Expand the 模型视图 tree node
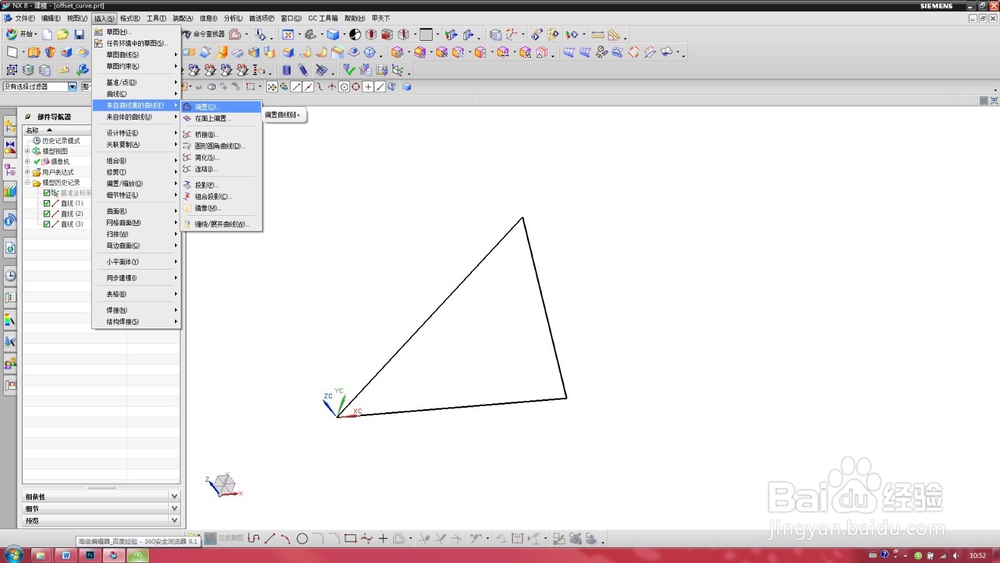 pos(27,151)
